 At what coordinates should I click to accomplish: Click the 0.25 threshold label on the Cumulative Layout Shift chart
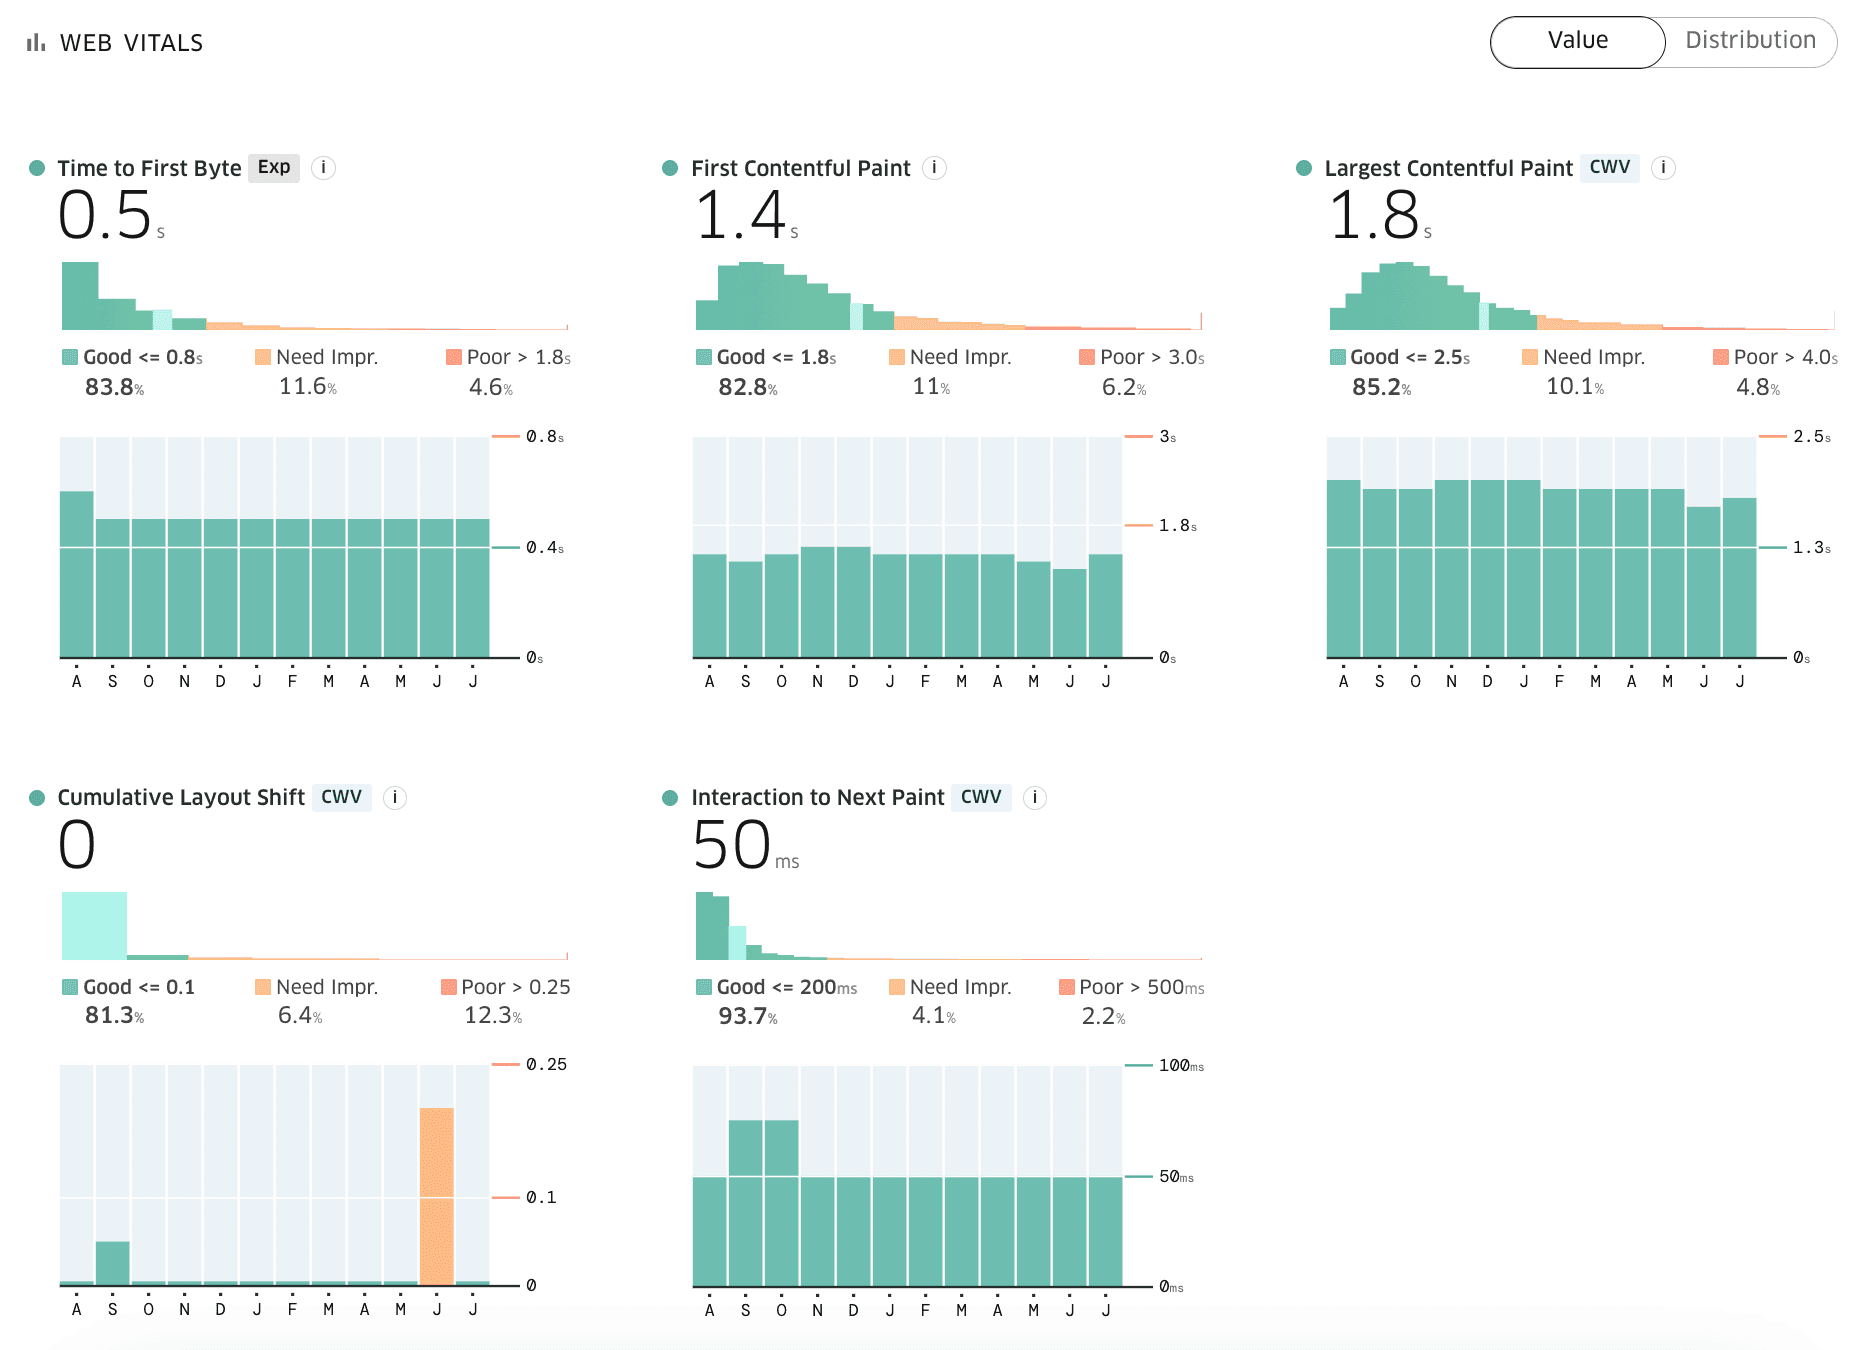(547, 1065)
